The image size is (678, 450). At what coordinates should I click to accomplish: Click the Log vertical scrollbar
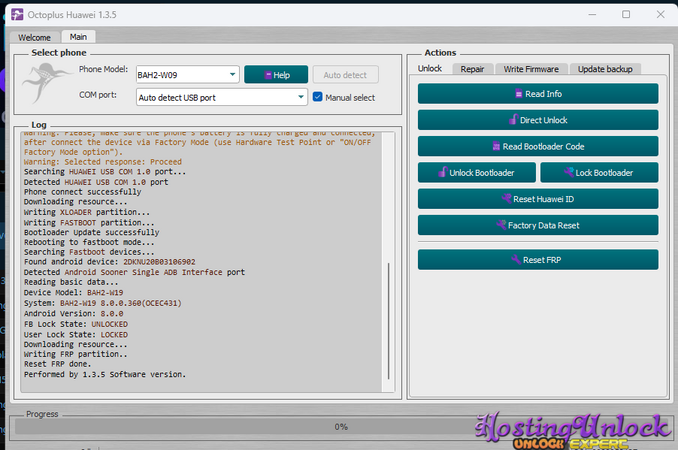point(388,260)
